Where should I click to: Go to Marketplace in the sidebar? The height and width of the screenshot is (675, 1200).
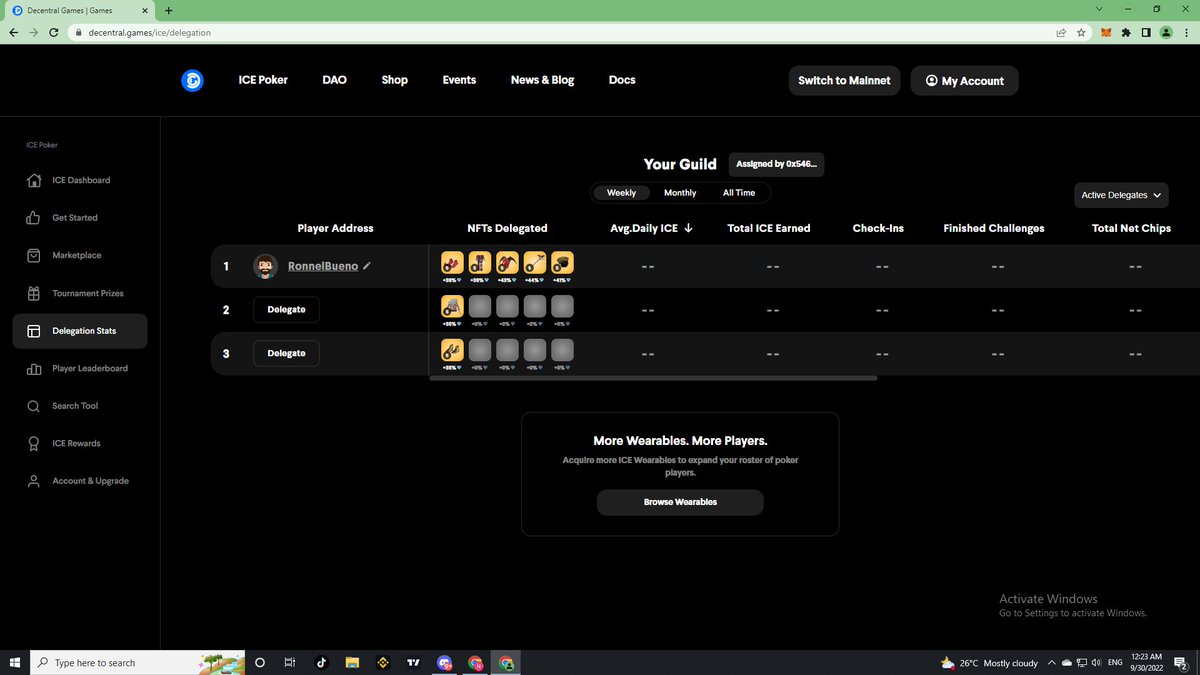(x=80, y=256)
